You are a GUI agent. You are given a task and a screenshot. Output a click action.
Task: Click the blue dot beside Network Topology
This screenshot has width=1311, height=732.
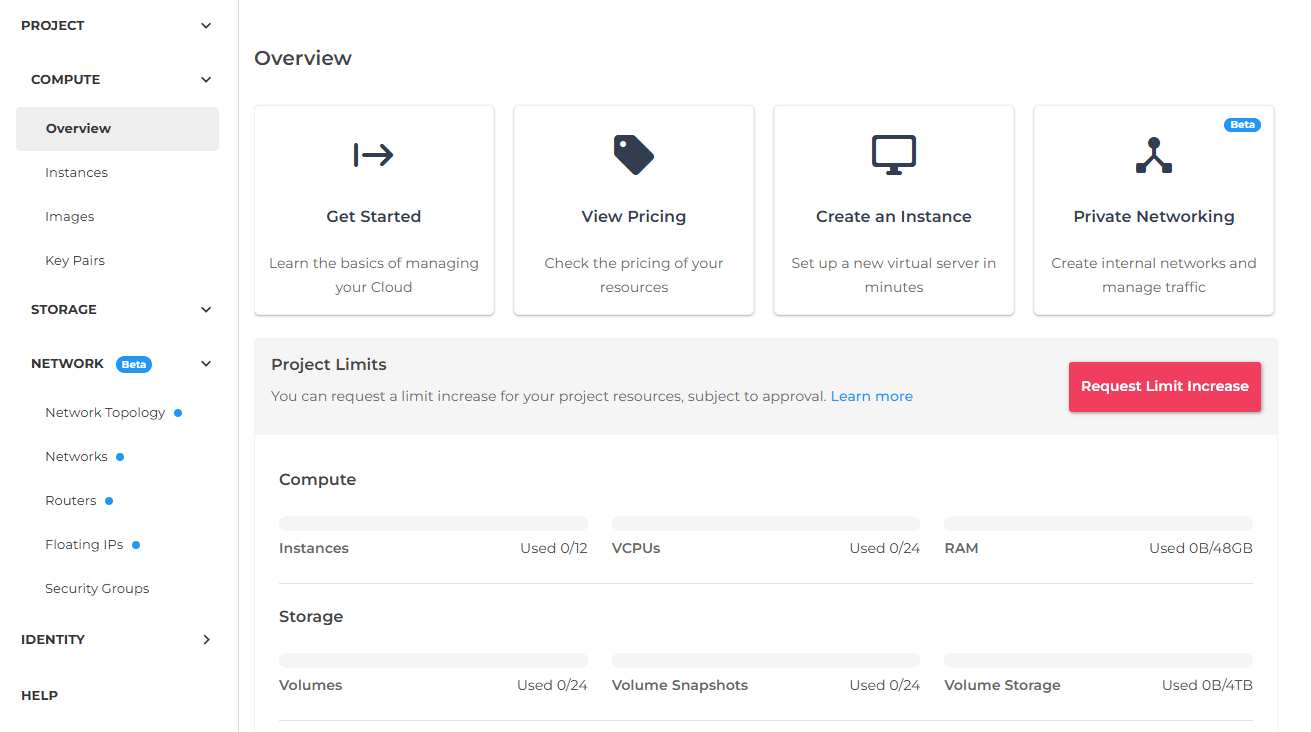(x=178, y=412)
